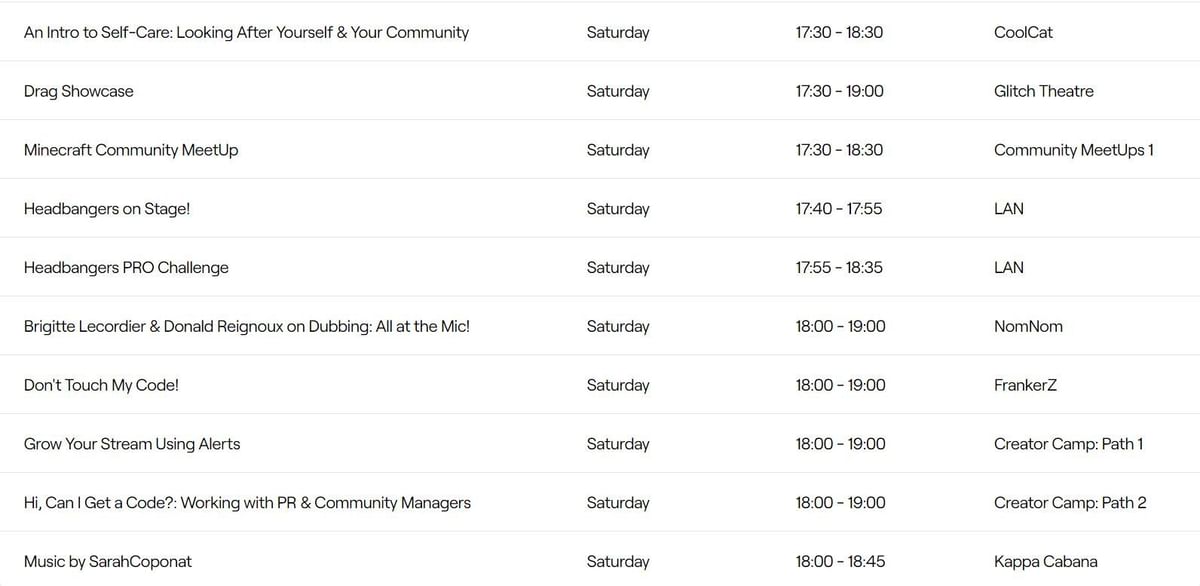Screen dimensions: 1200x586
Task: Select Headbangers on Stage! event
Action: [107, 209]
